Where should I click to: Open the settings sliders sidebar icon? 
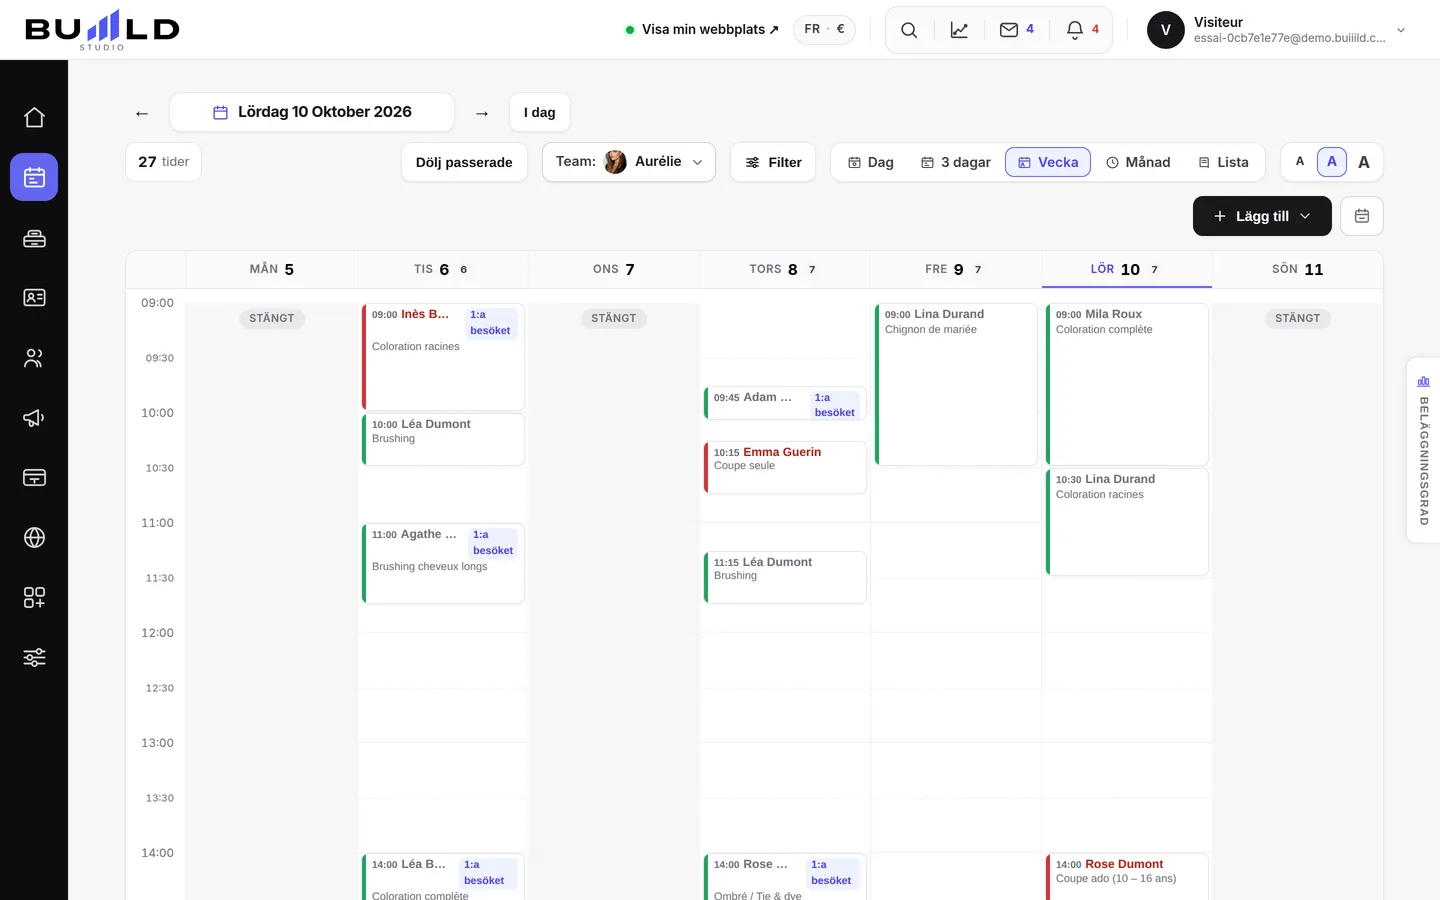pos(34,658)
